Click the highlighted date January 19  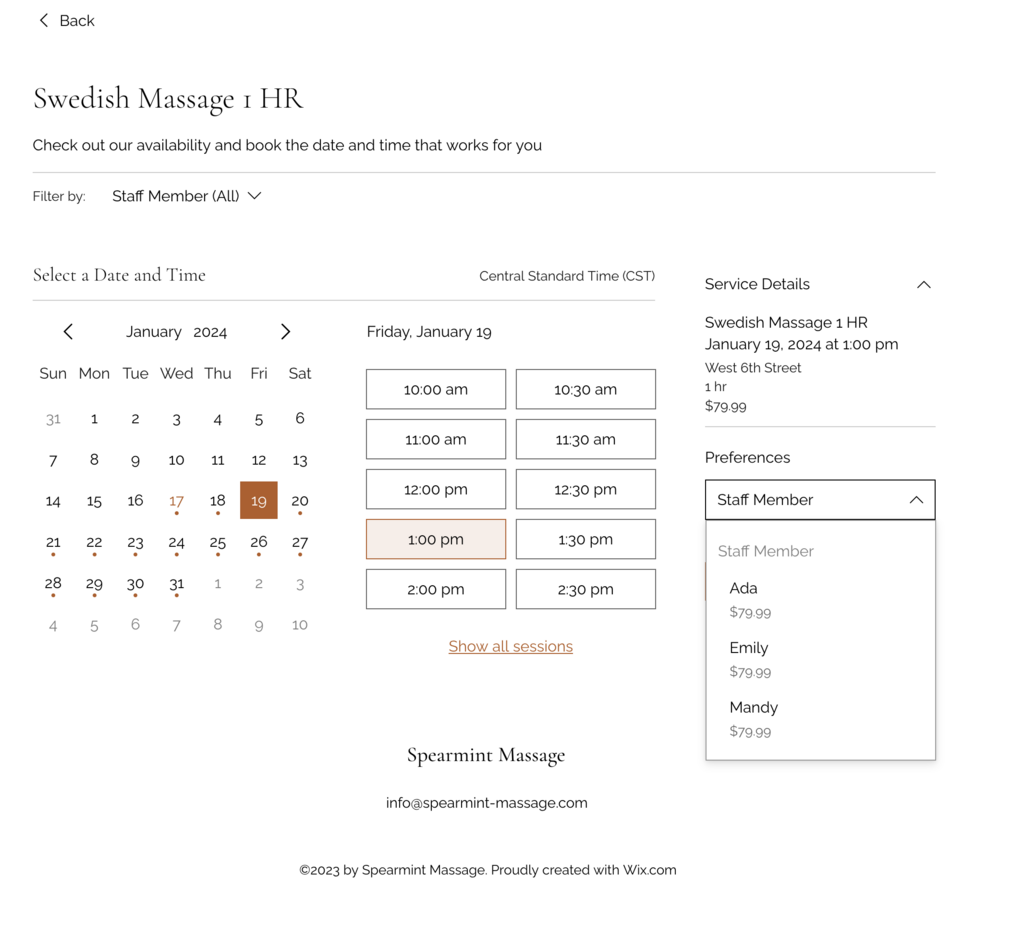(259, 500)
